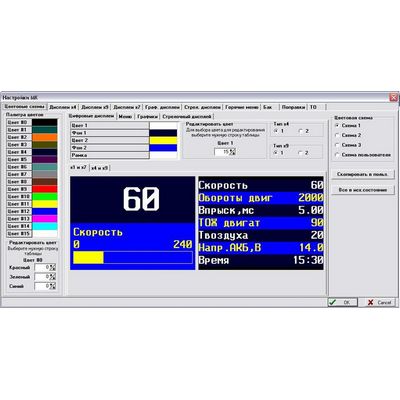Select the Фон 1 row in table
This screenshot has width=400, height=400.
coord(110,133)
